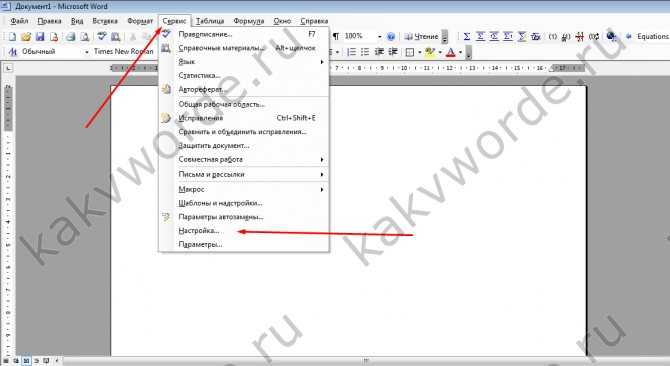Toggle the paragraph marks ¶ button
Viewport: 670px width, 366px height.
[x=336, y=36]
